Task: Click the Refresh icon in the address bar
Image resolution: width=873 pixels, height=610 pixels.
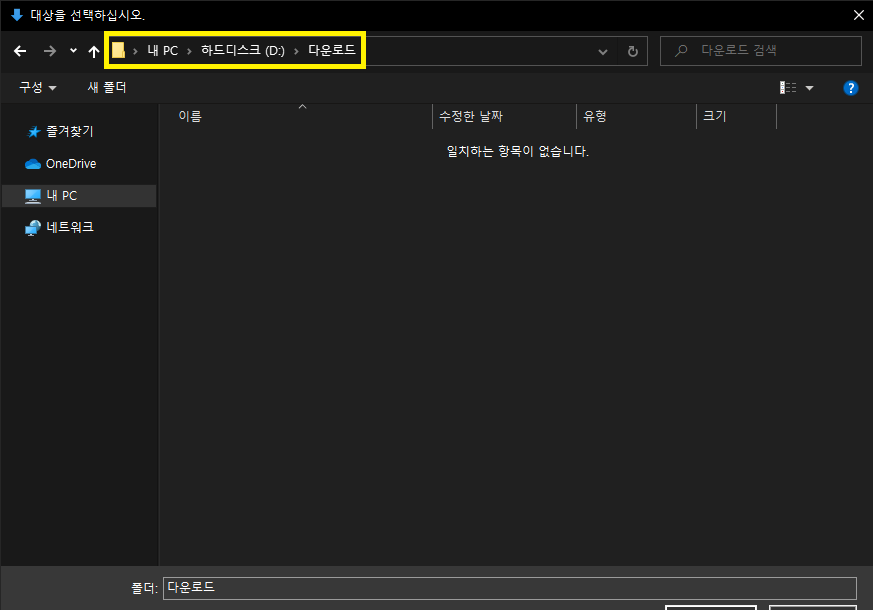Action: [x=632, y=50]
